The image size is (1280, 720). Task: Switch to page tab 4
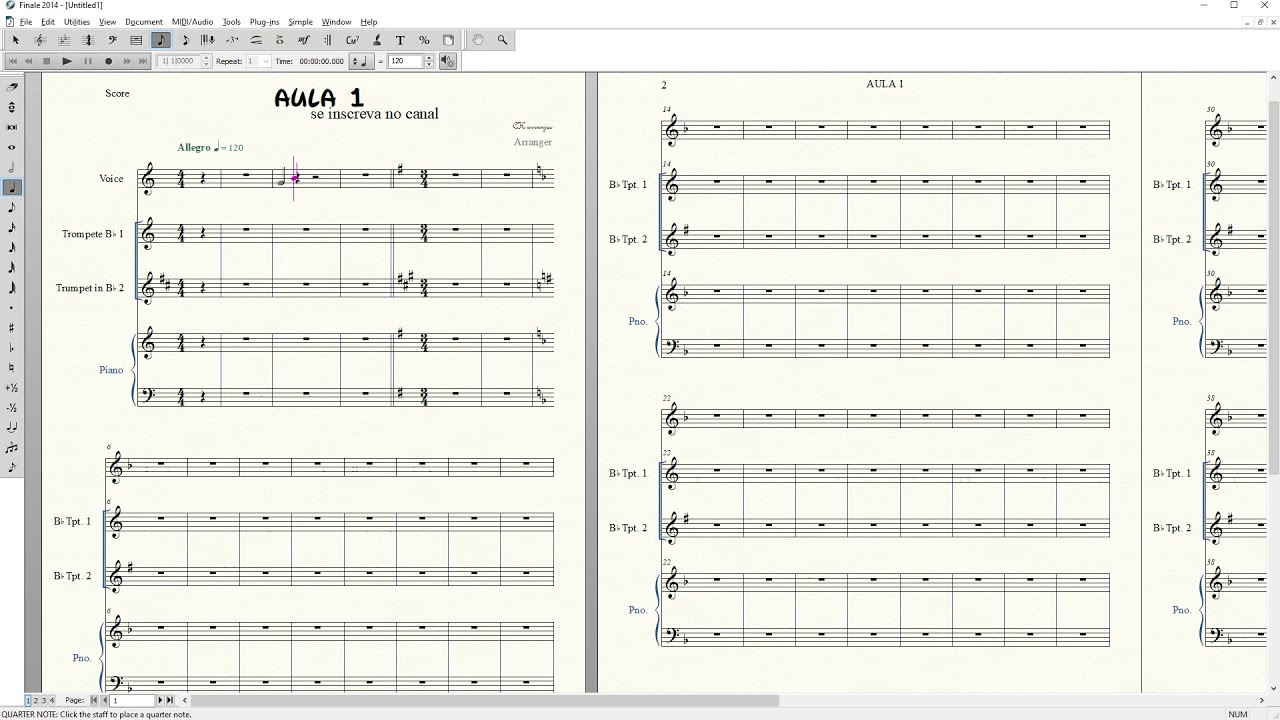click(51, 700)
